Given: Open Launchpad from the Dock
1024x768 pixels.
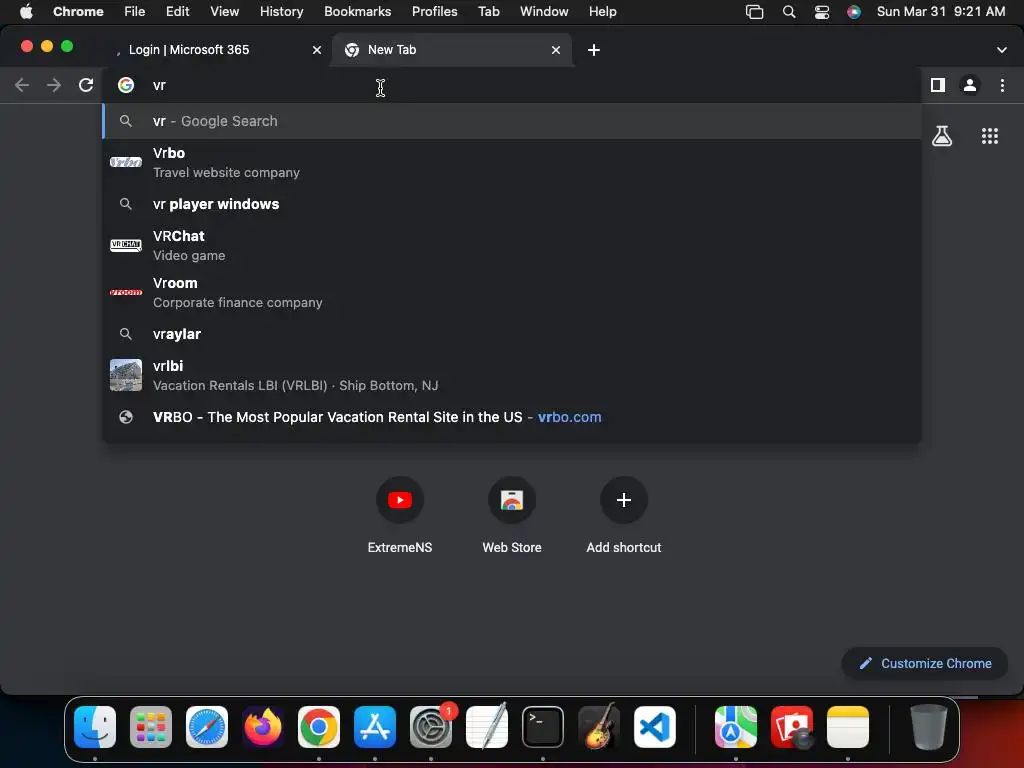Looking at the screenshot, I should tap(151, 727).
